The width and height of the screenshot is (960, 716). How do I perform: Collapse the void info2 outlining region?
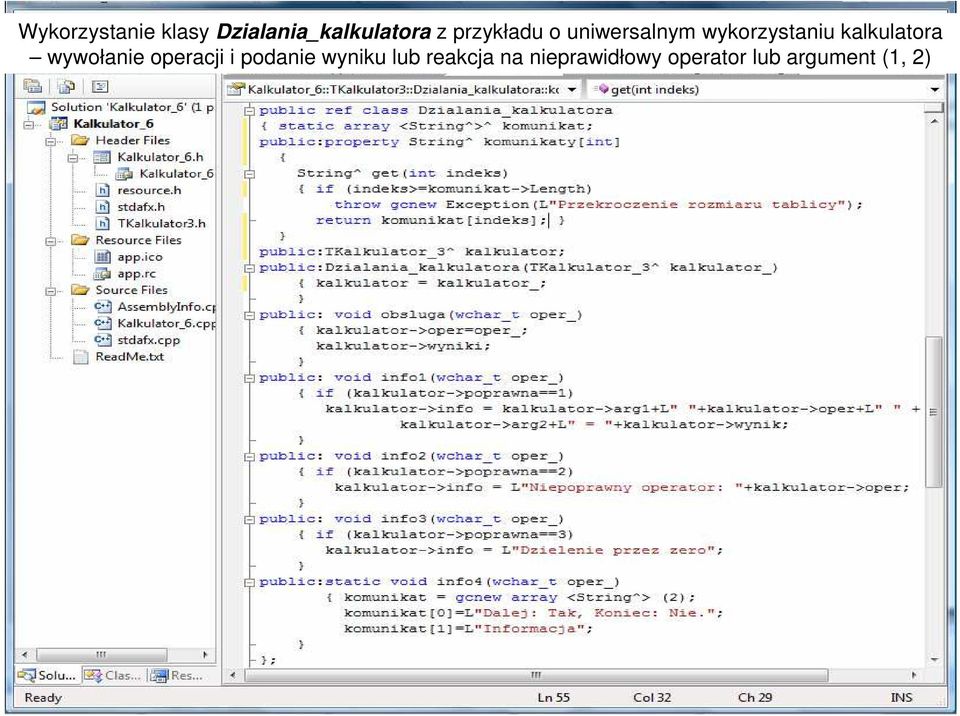pyautogui.click(x=249, y=457)
